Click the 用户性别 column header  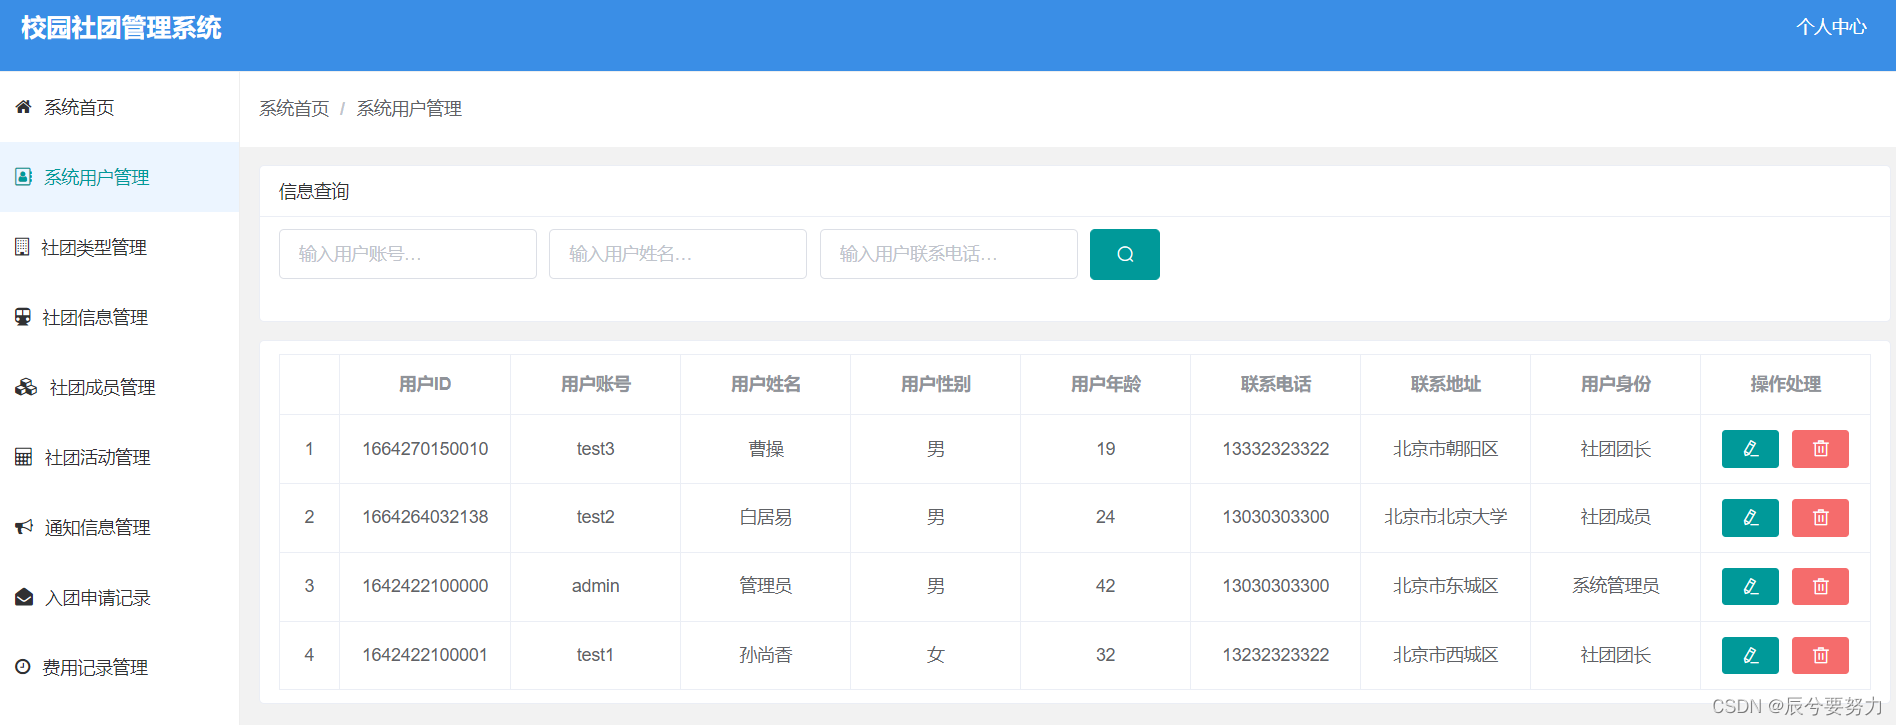[936, 384]
